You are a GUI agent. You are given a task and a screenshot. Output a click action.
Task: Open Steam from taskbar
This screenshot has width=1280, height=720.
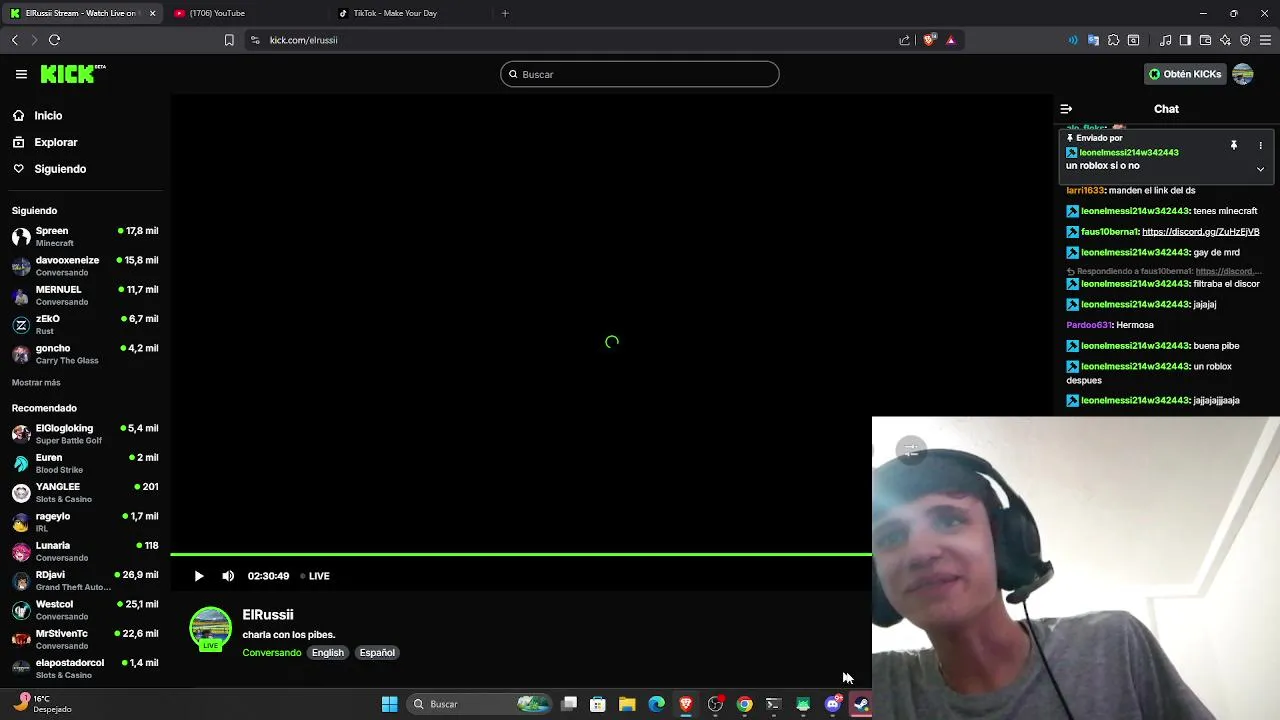(x=861, y=705)
